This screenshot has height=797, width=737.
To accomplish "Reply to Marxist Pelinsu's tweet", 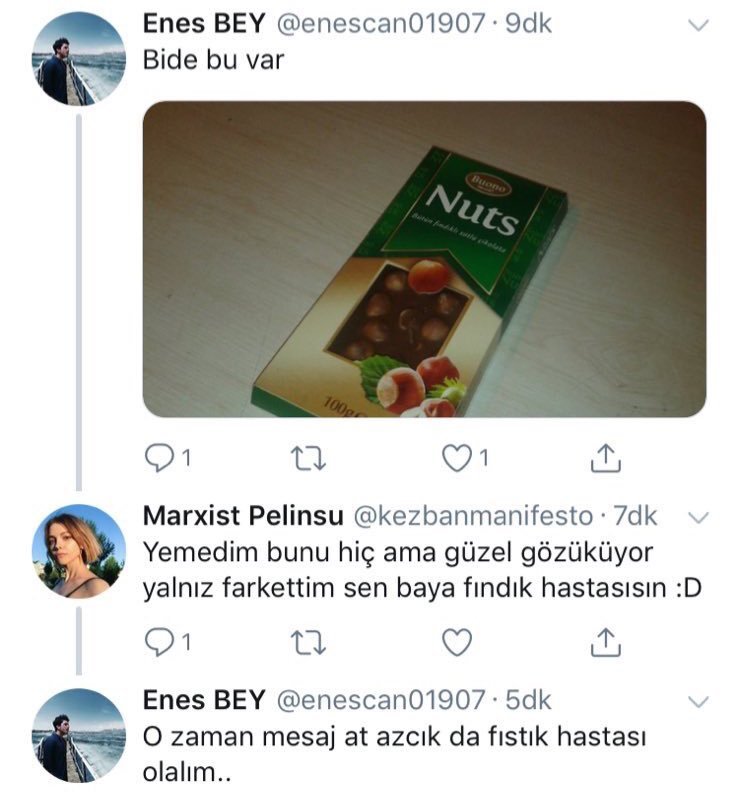I will 160,641.
